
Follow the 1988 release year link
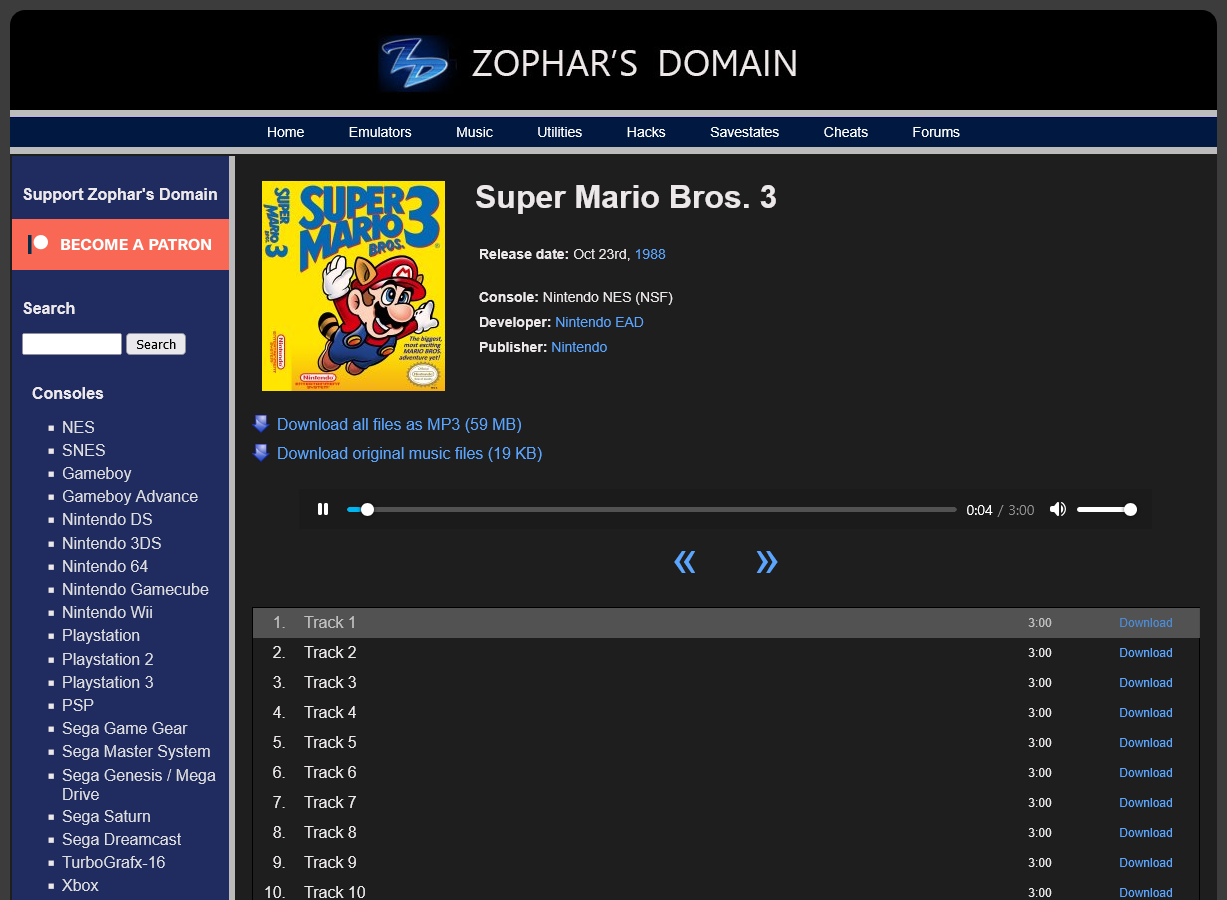click(650, 254)
